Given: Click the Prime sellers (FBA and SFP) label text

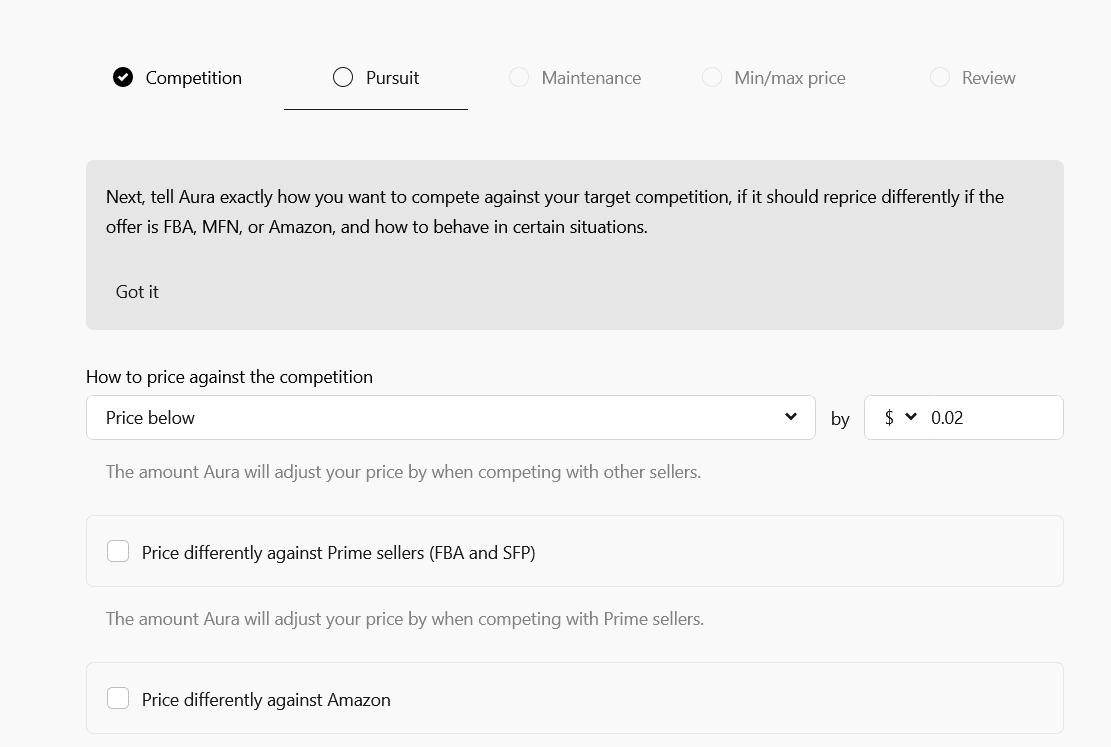Looking at the screenshot, I should [338, 553].
